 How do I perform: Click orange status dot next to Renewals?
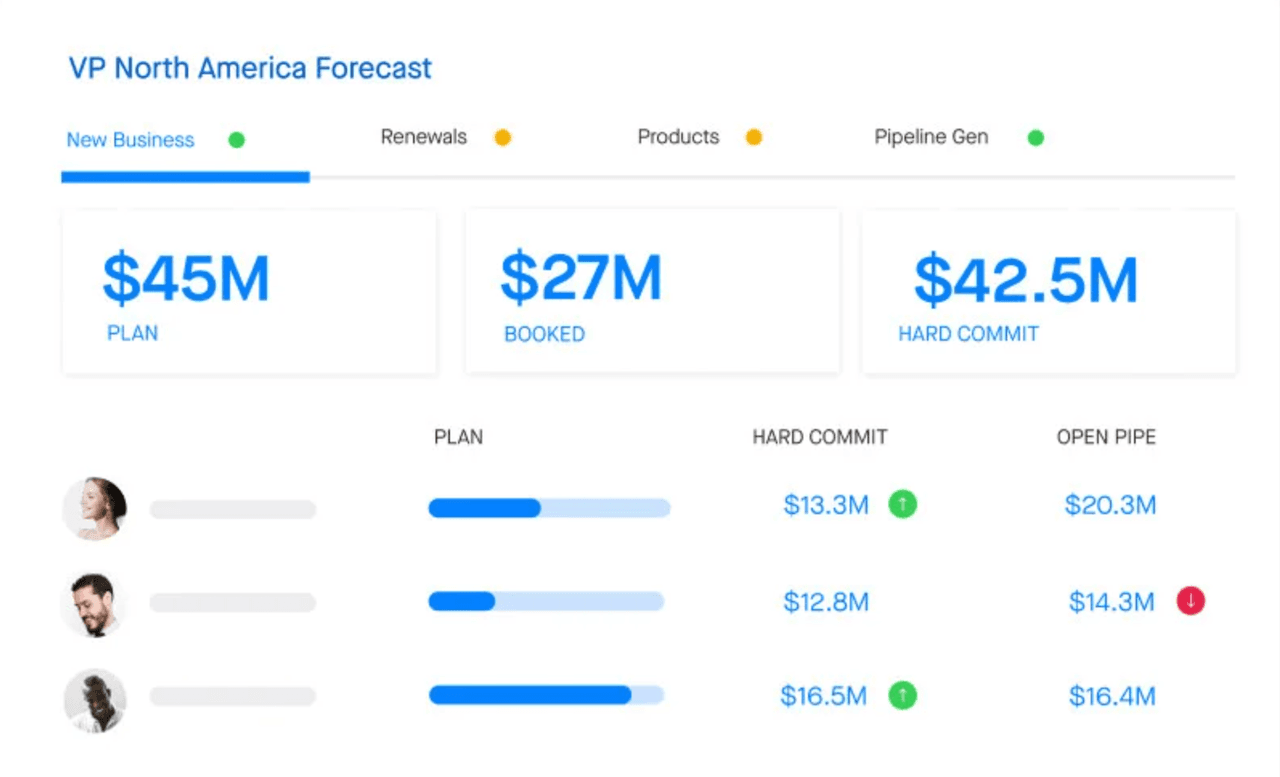click(x=503, y=138)
